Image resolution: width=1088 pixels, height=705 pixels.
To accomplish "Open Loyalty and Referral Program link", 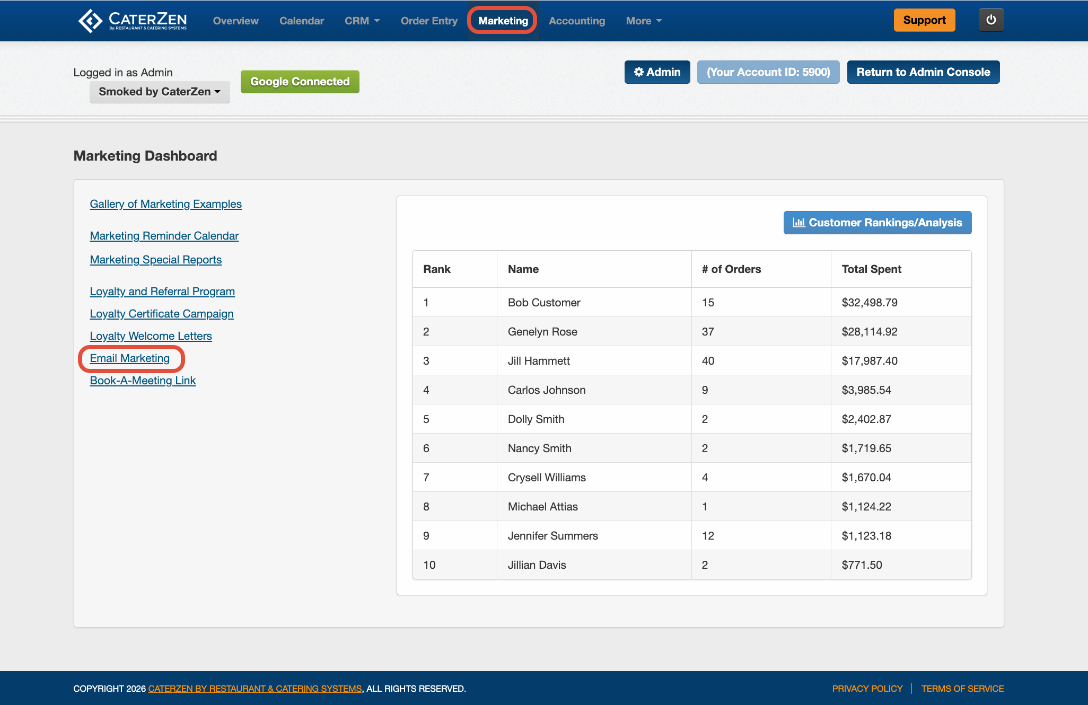I will point(162,291).
